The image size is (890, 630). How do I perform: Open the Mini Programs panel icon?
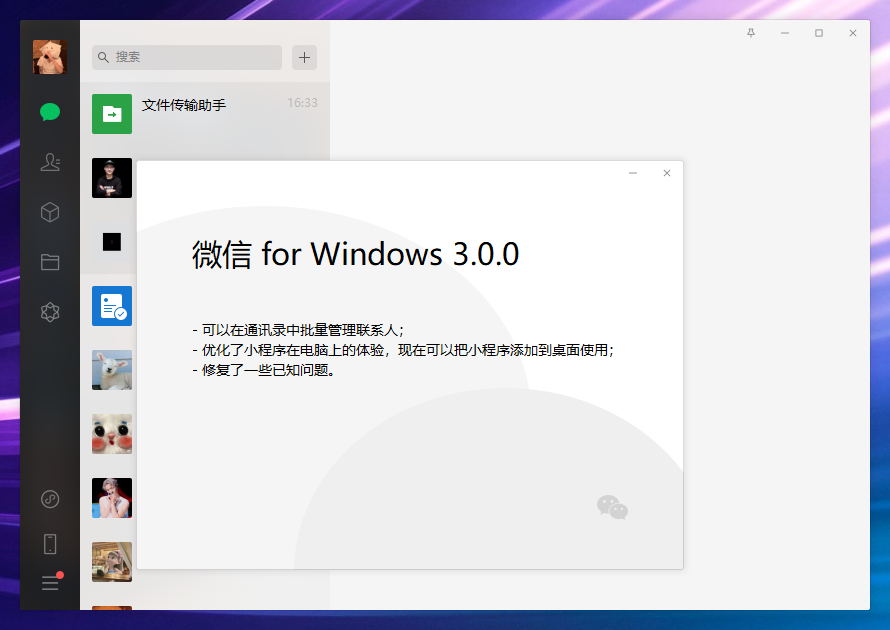(50, 499)
